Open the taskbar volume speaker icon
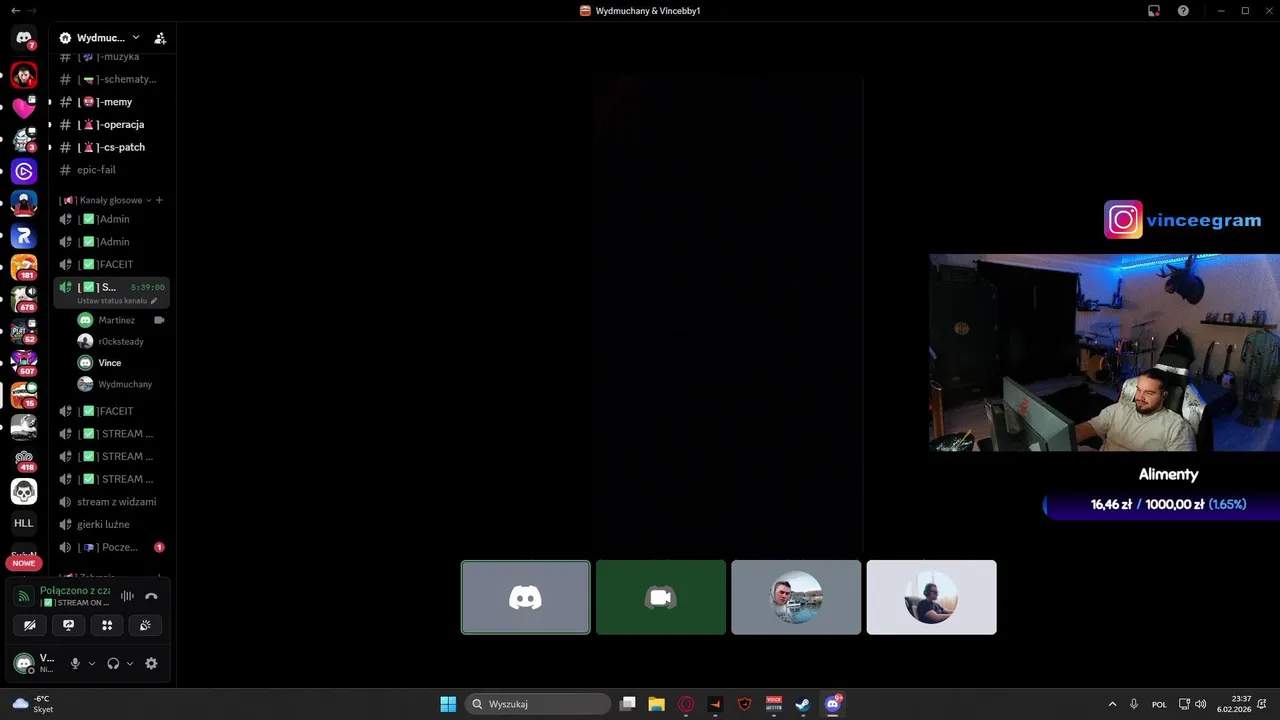The height and width of the screenshot is (720, 1280). tap(1200, 704)
